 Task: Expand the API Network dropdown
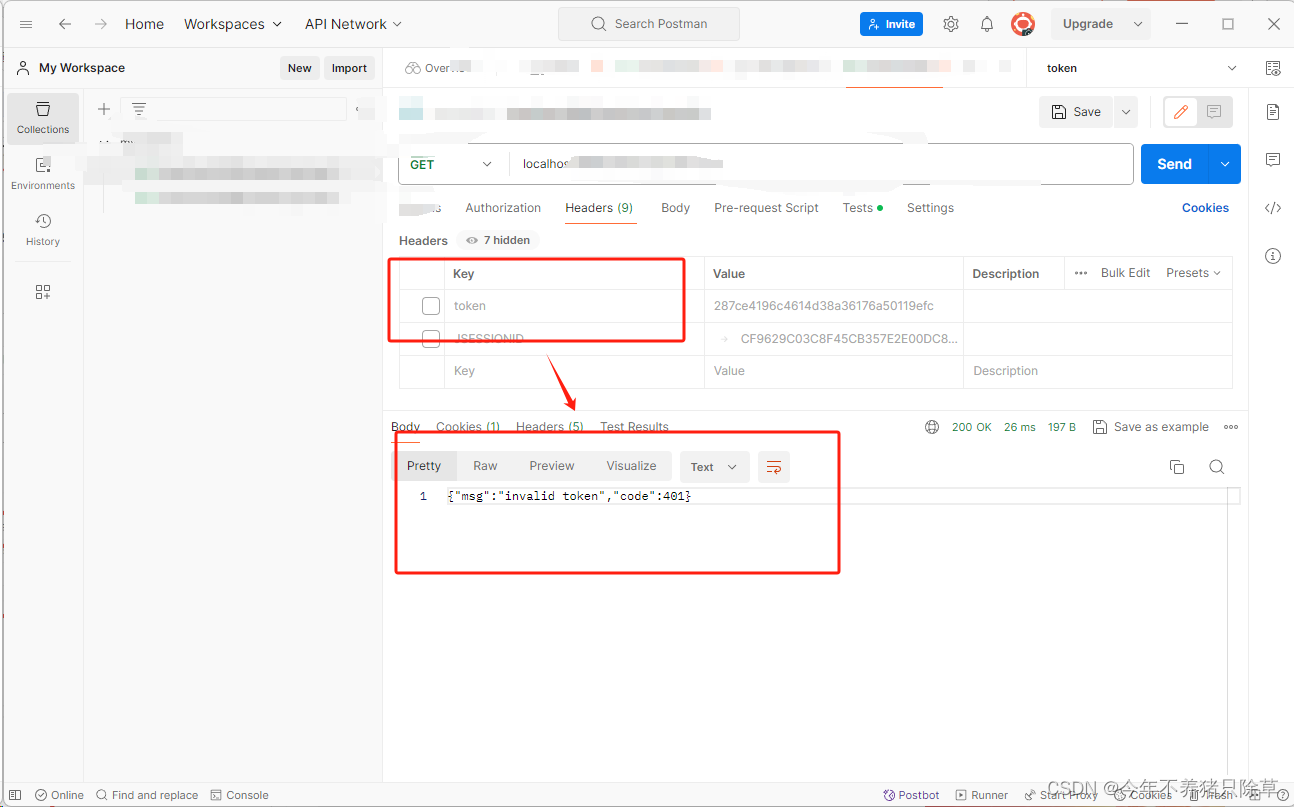[354, 24]
